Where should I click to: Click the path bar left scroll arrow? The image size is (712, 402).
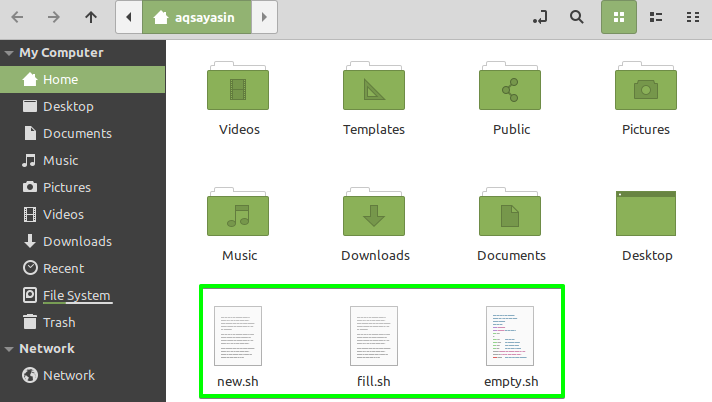click(129, 17)
